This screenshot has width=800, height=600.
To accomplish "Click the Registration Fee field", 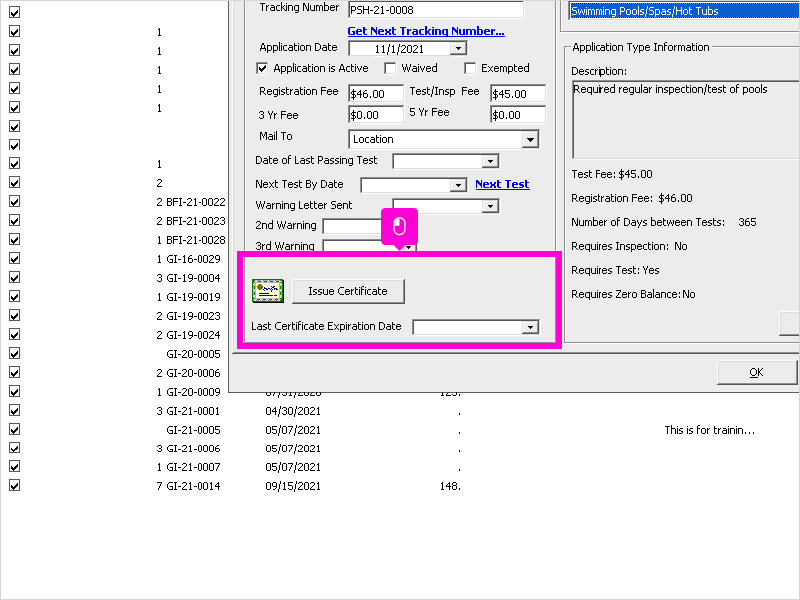I will coord(376,94).
